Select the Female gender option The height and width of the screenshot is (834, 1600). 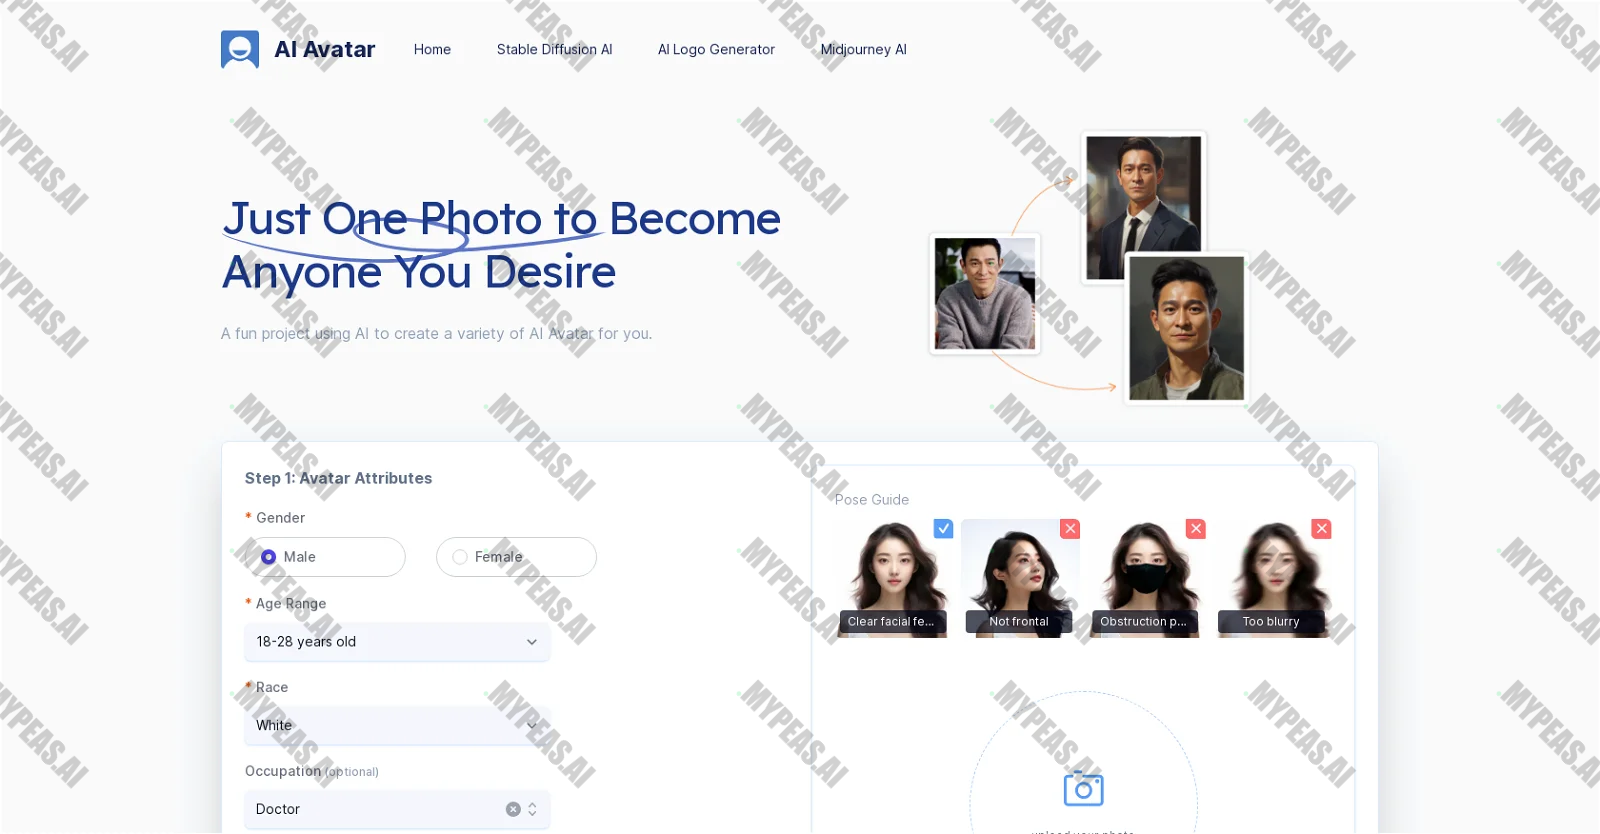(516, 557)
